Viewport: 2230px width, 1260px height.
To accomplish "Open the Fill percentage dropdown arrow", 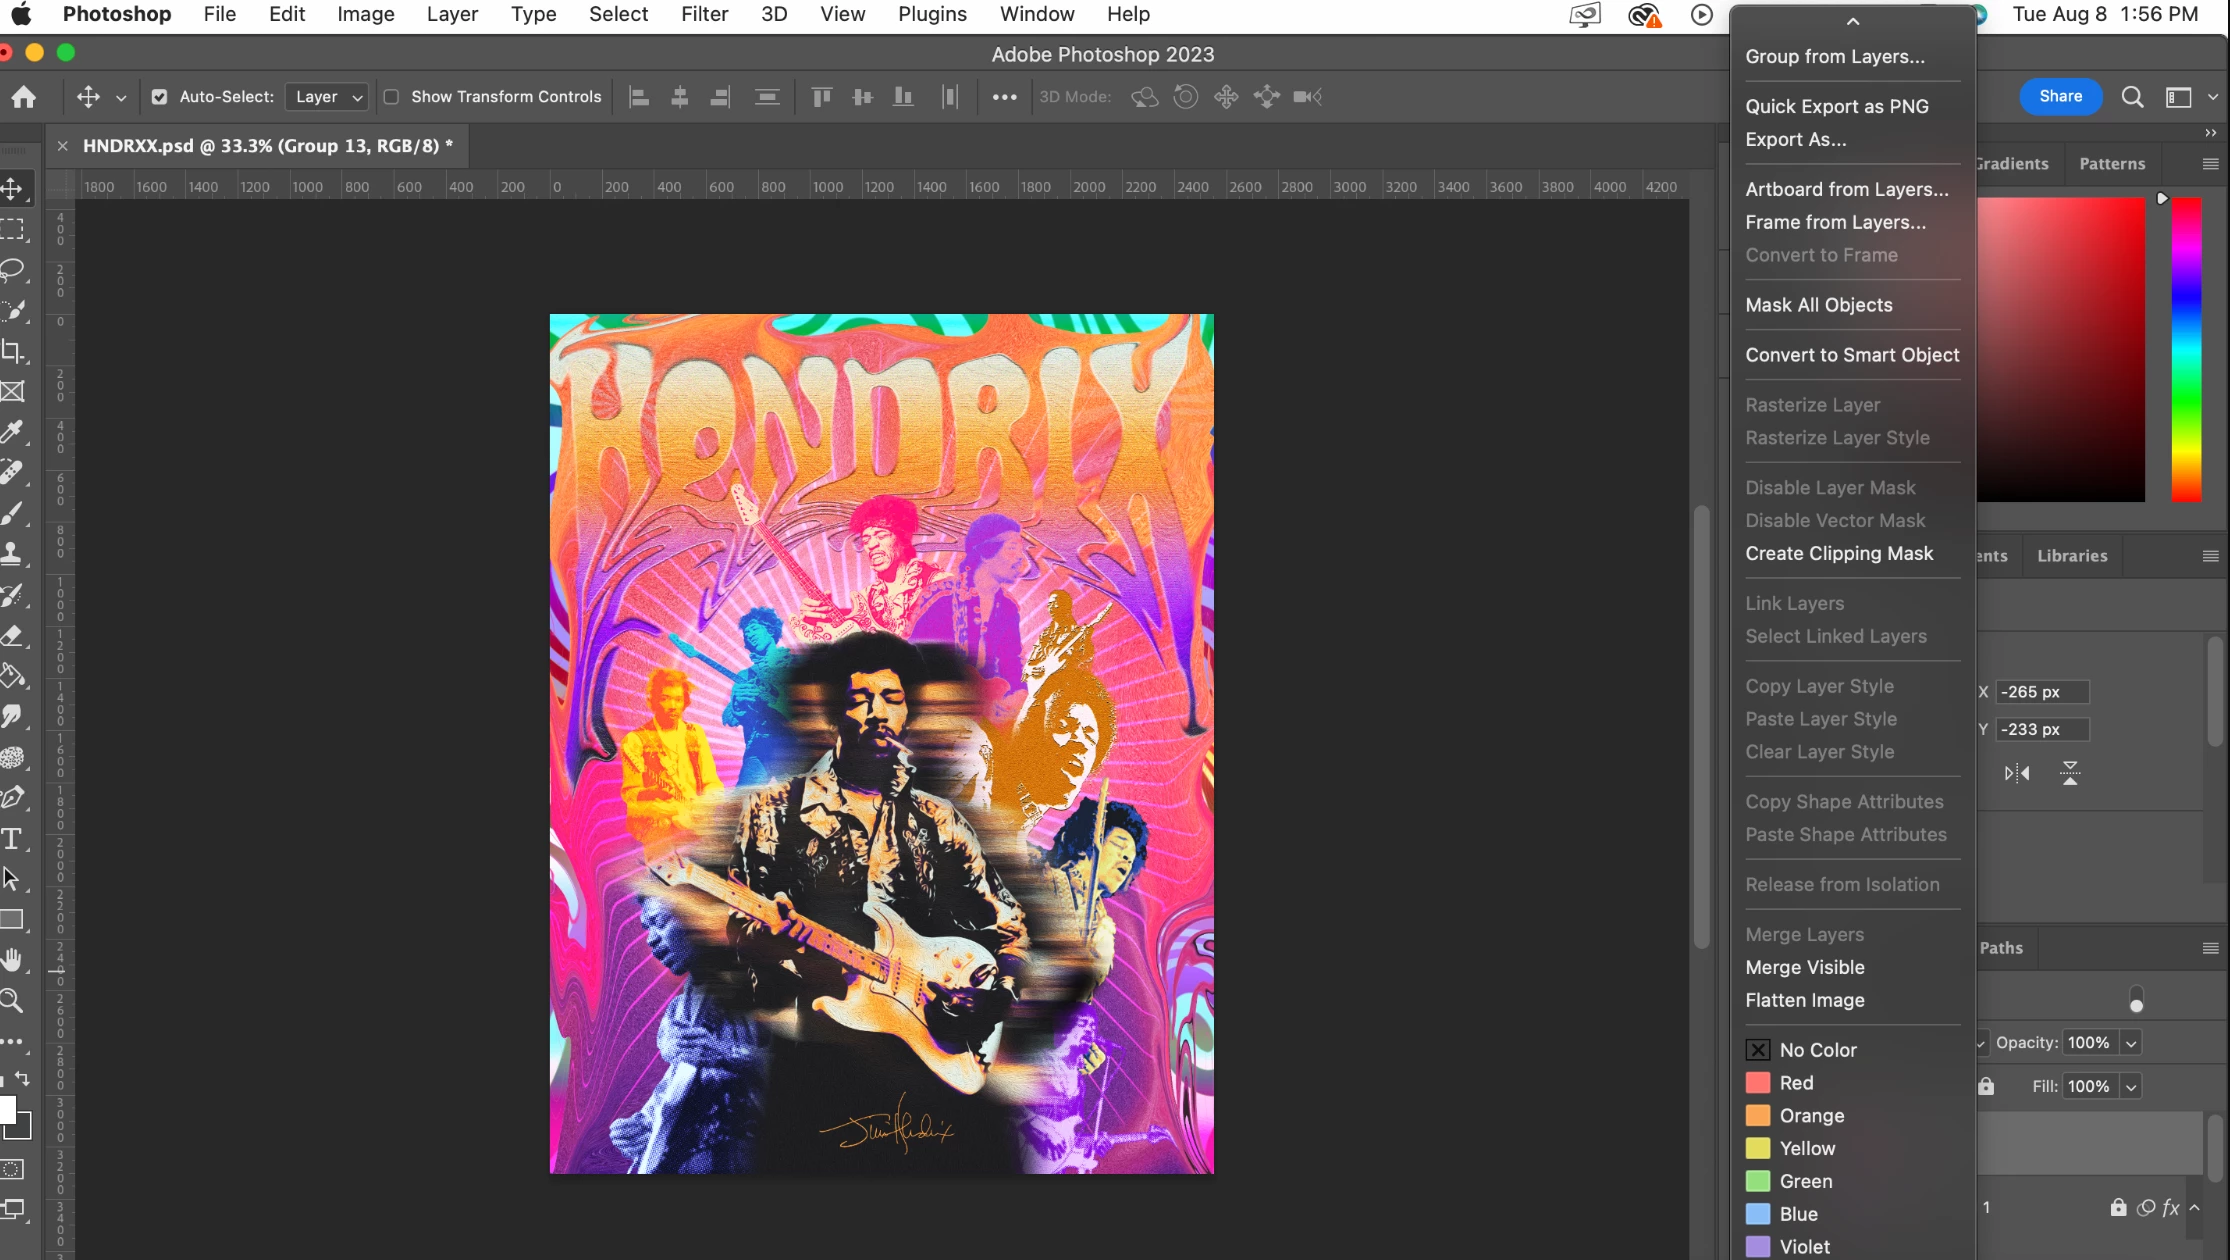I will pyautogui.click(x=2131, y=1087).
